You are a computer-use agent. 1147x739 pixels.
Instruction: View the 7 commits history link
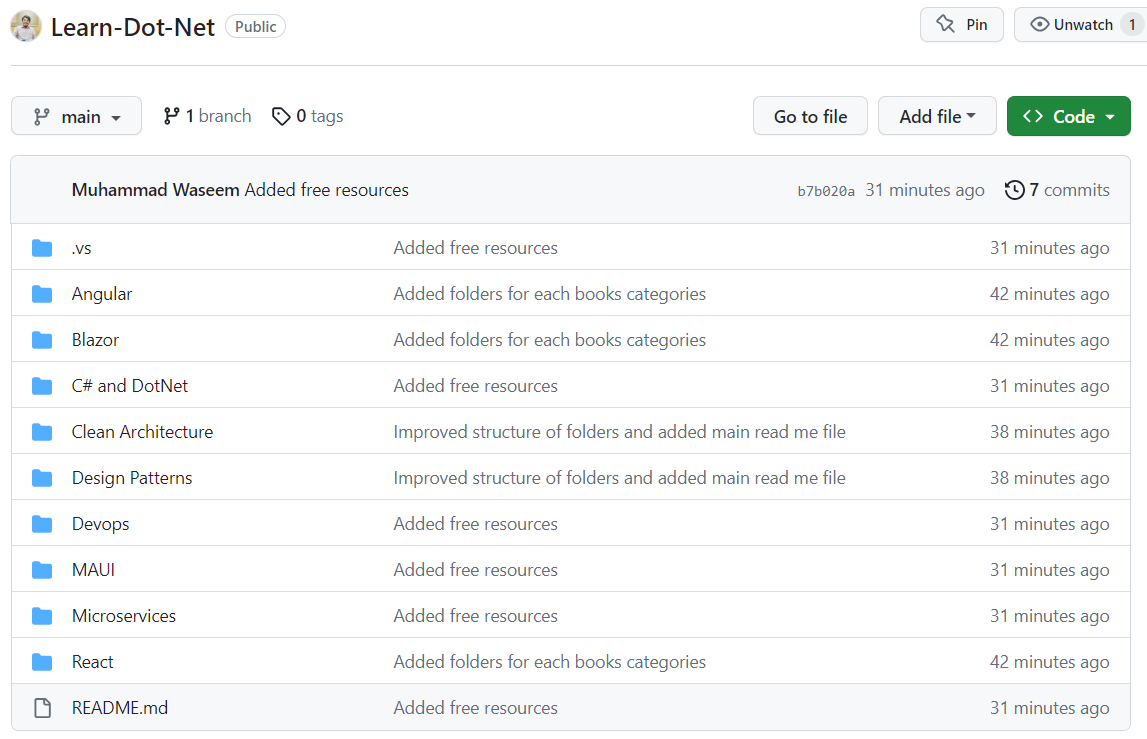coord(1057,190)
